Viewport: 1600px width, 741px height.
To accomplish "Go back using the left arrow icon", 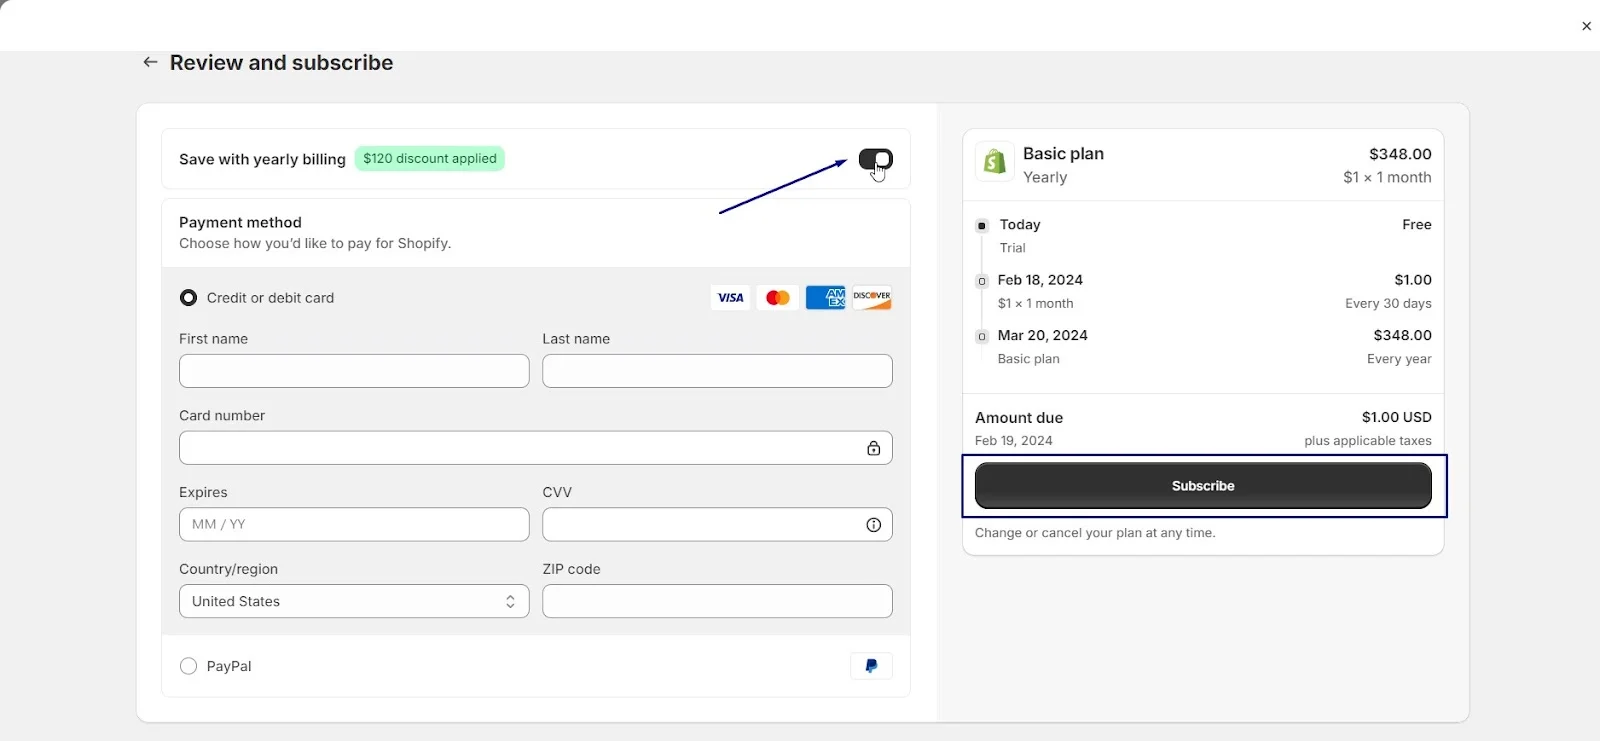I will coord(150,62).
